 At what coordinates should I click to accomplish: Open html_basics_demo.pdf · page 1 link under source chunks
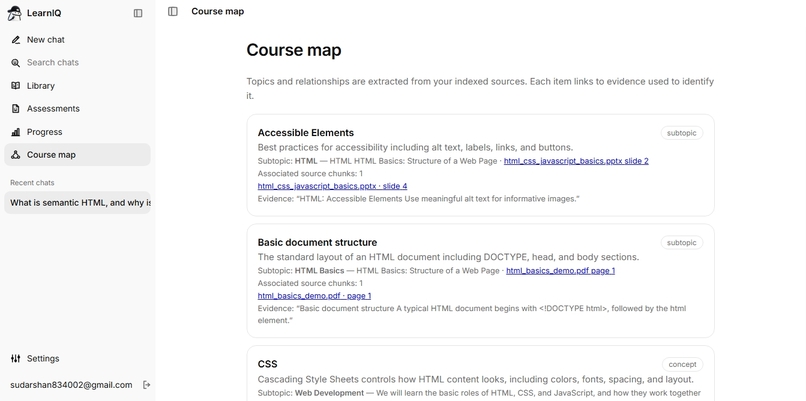pos(314,296)
